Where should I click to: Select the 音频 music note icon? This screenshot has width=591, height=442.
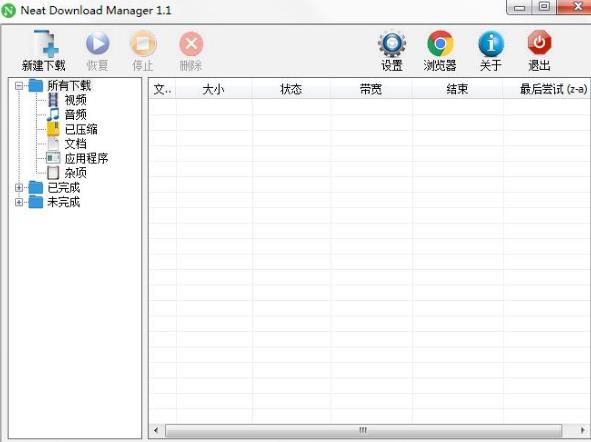coord(53,114)
